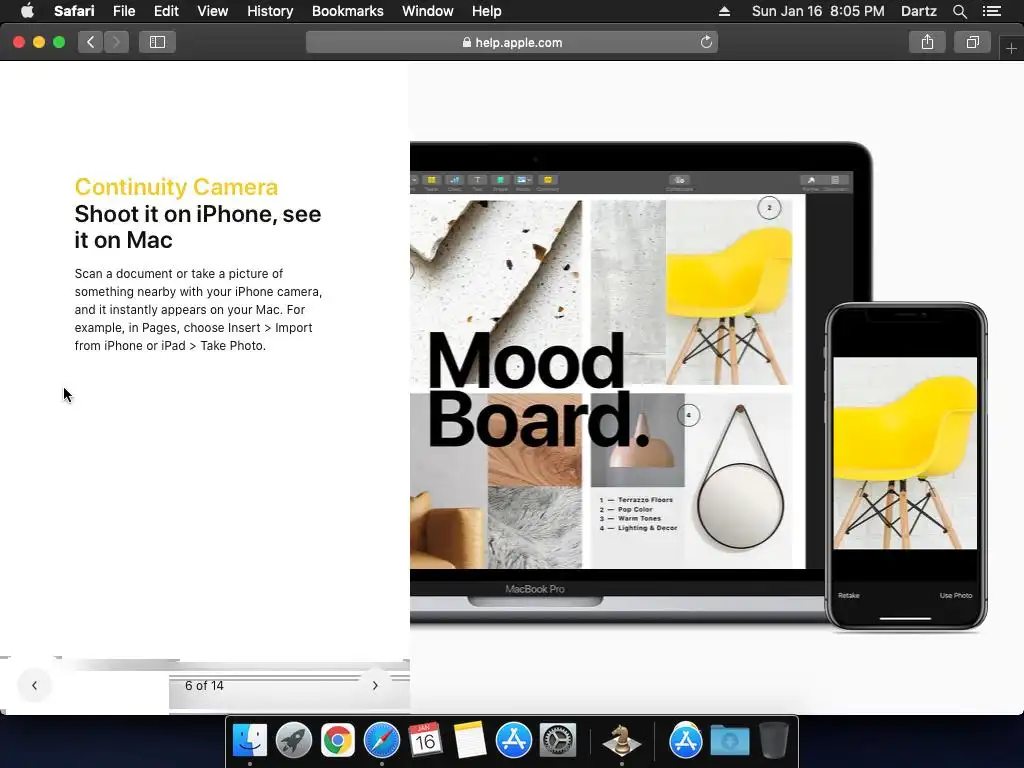Open Notification Center list icon
The height and width of the screenshot is (768, 1024).
(992, 11)
